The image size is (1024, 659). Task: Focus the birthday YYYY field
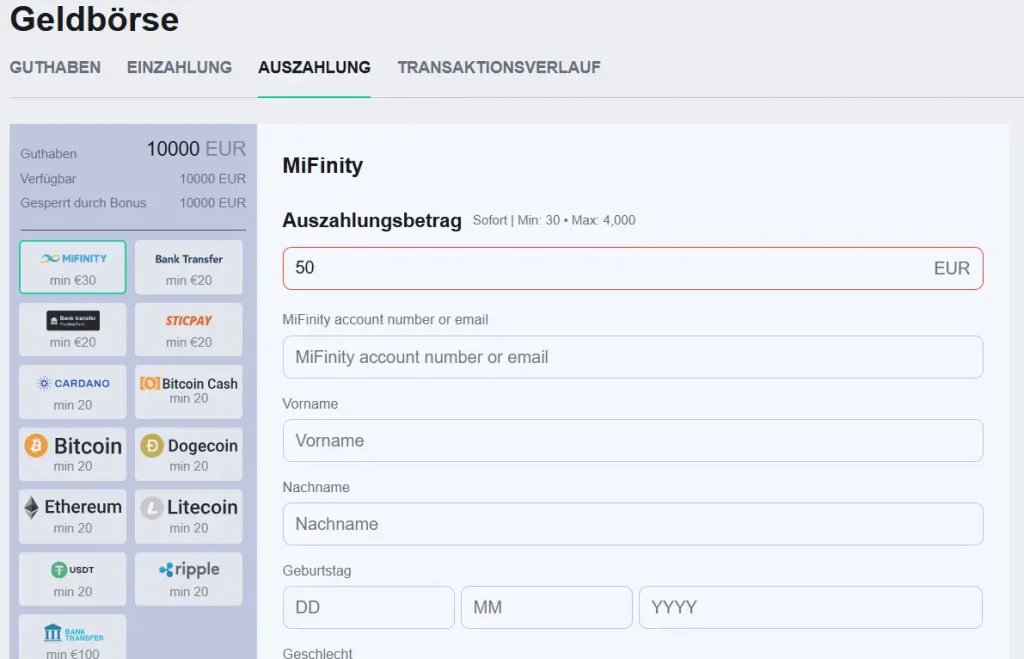tap(810, 607)
